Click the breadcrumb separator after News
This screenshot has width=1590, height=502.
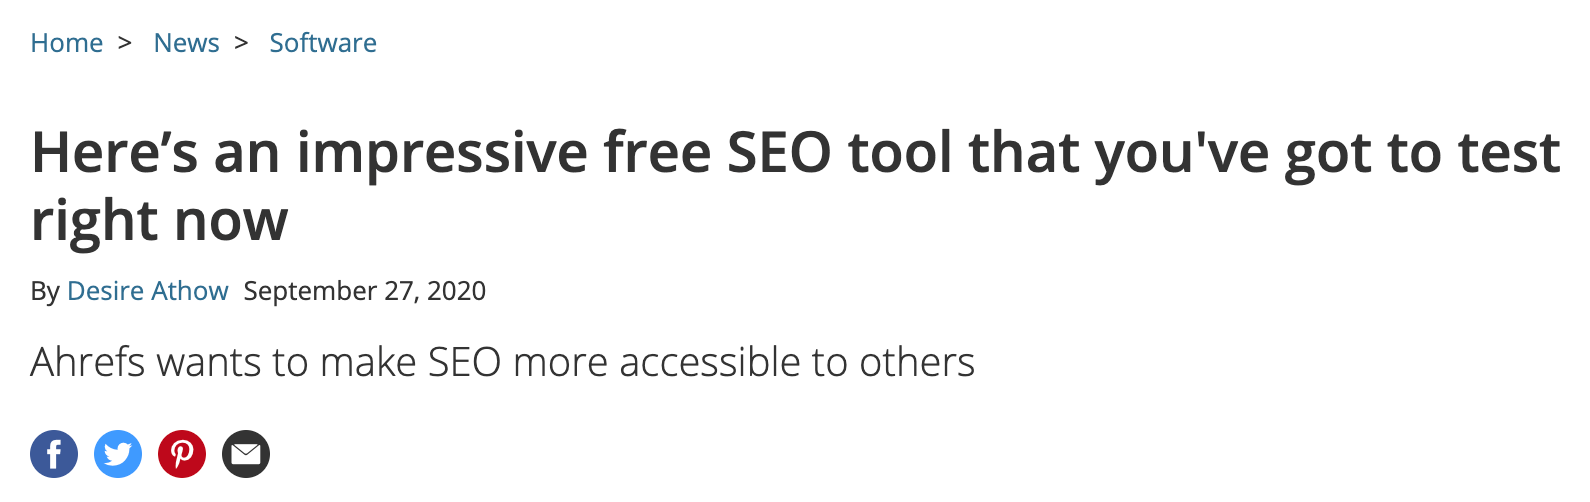click(241, 43)
